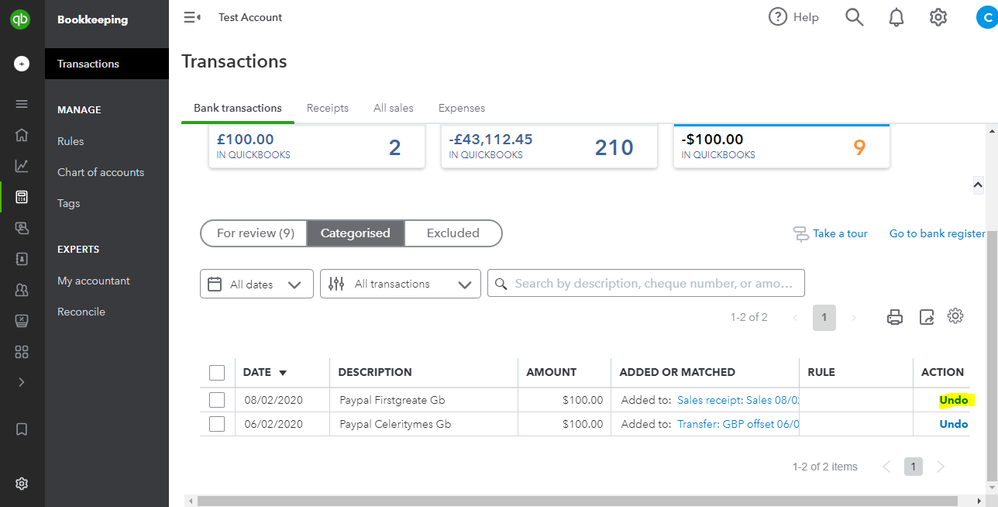Open table settings gear above Action column
998x507 pixels.
click(x=955, y=316)
